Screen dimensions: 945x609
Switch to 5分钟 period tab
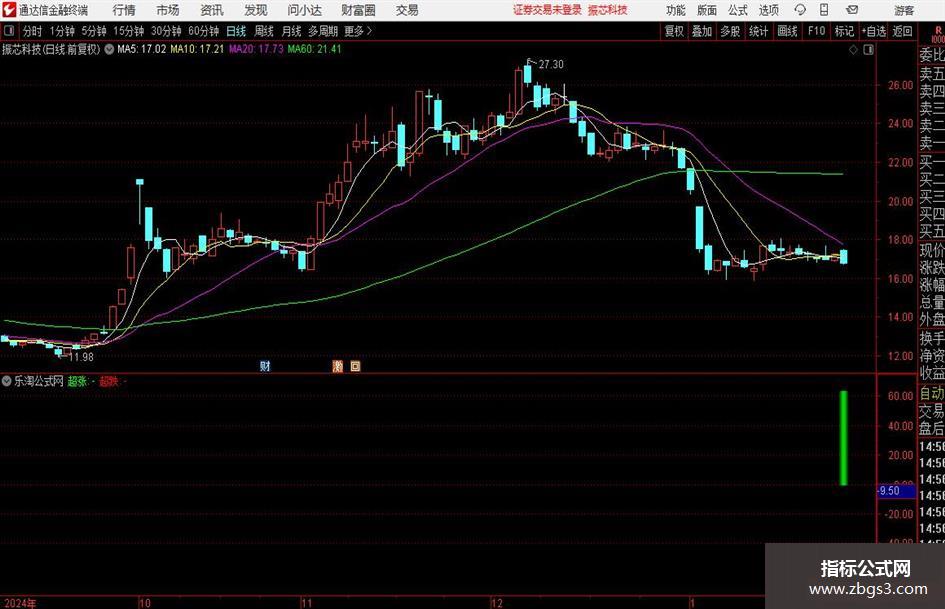(x=93, y=31)
